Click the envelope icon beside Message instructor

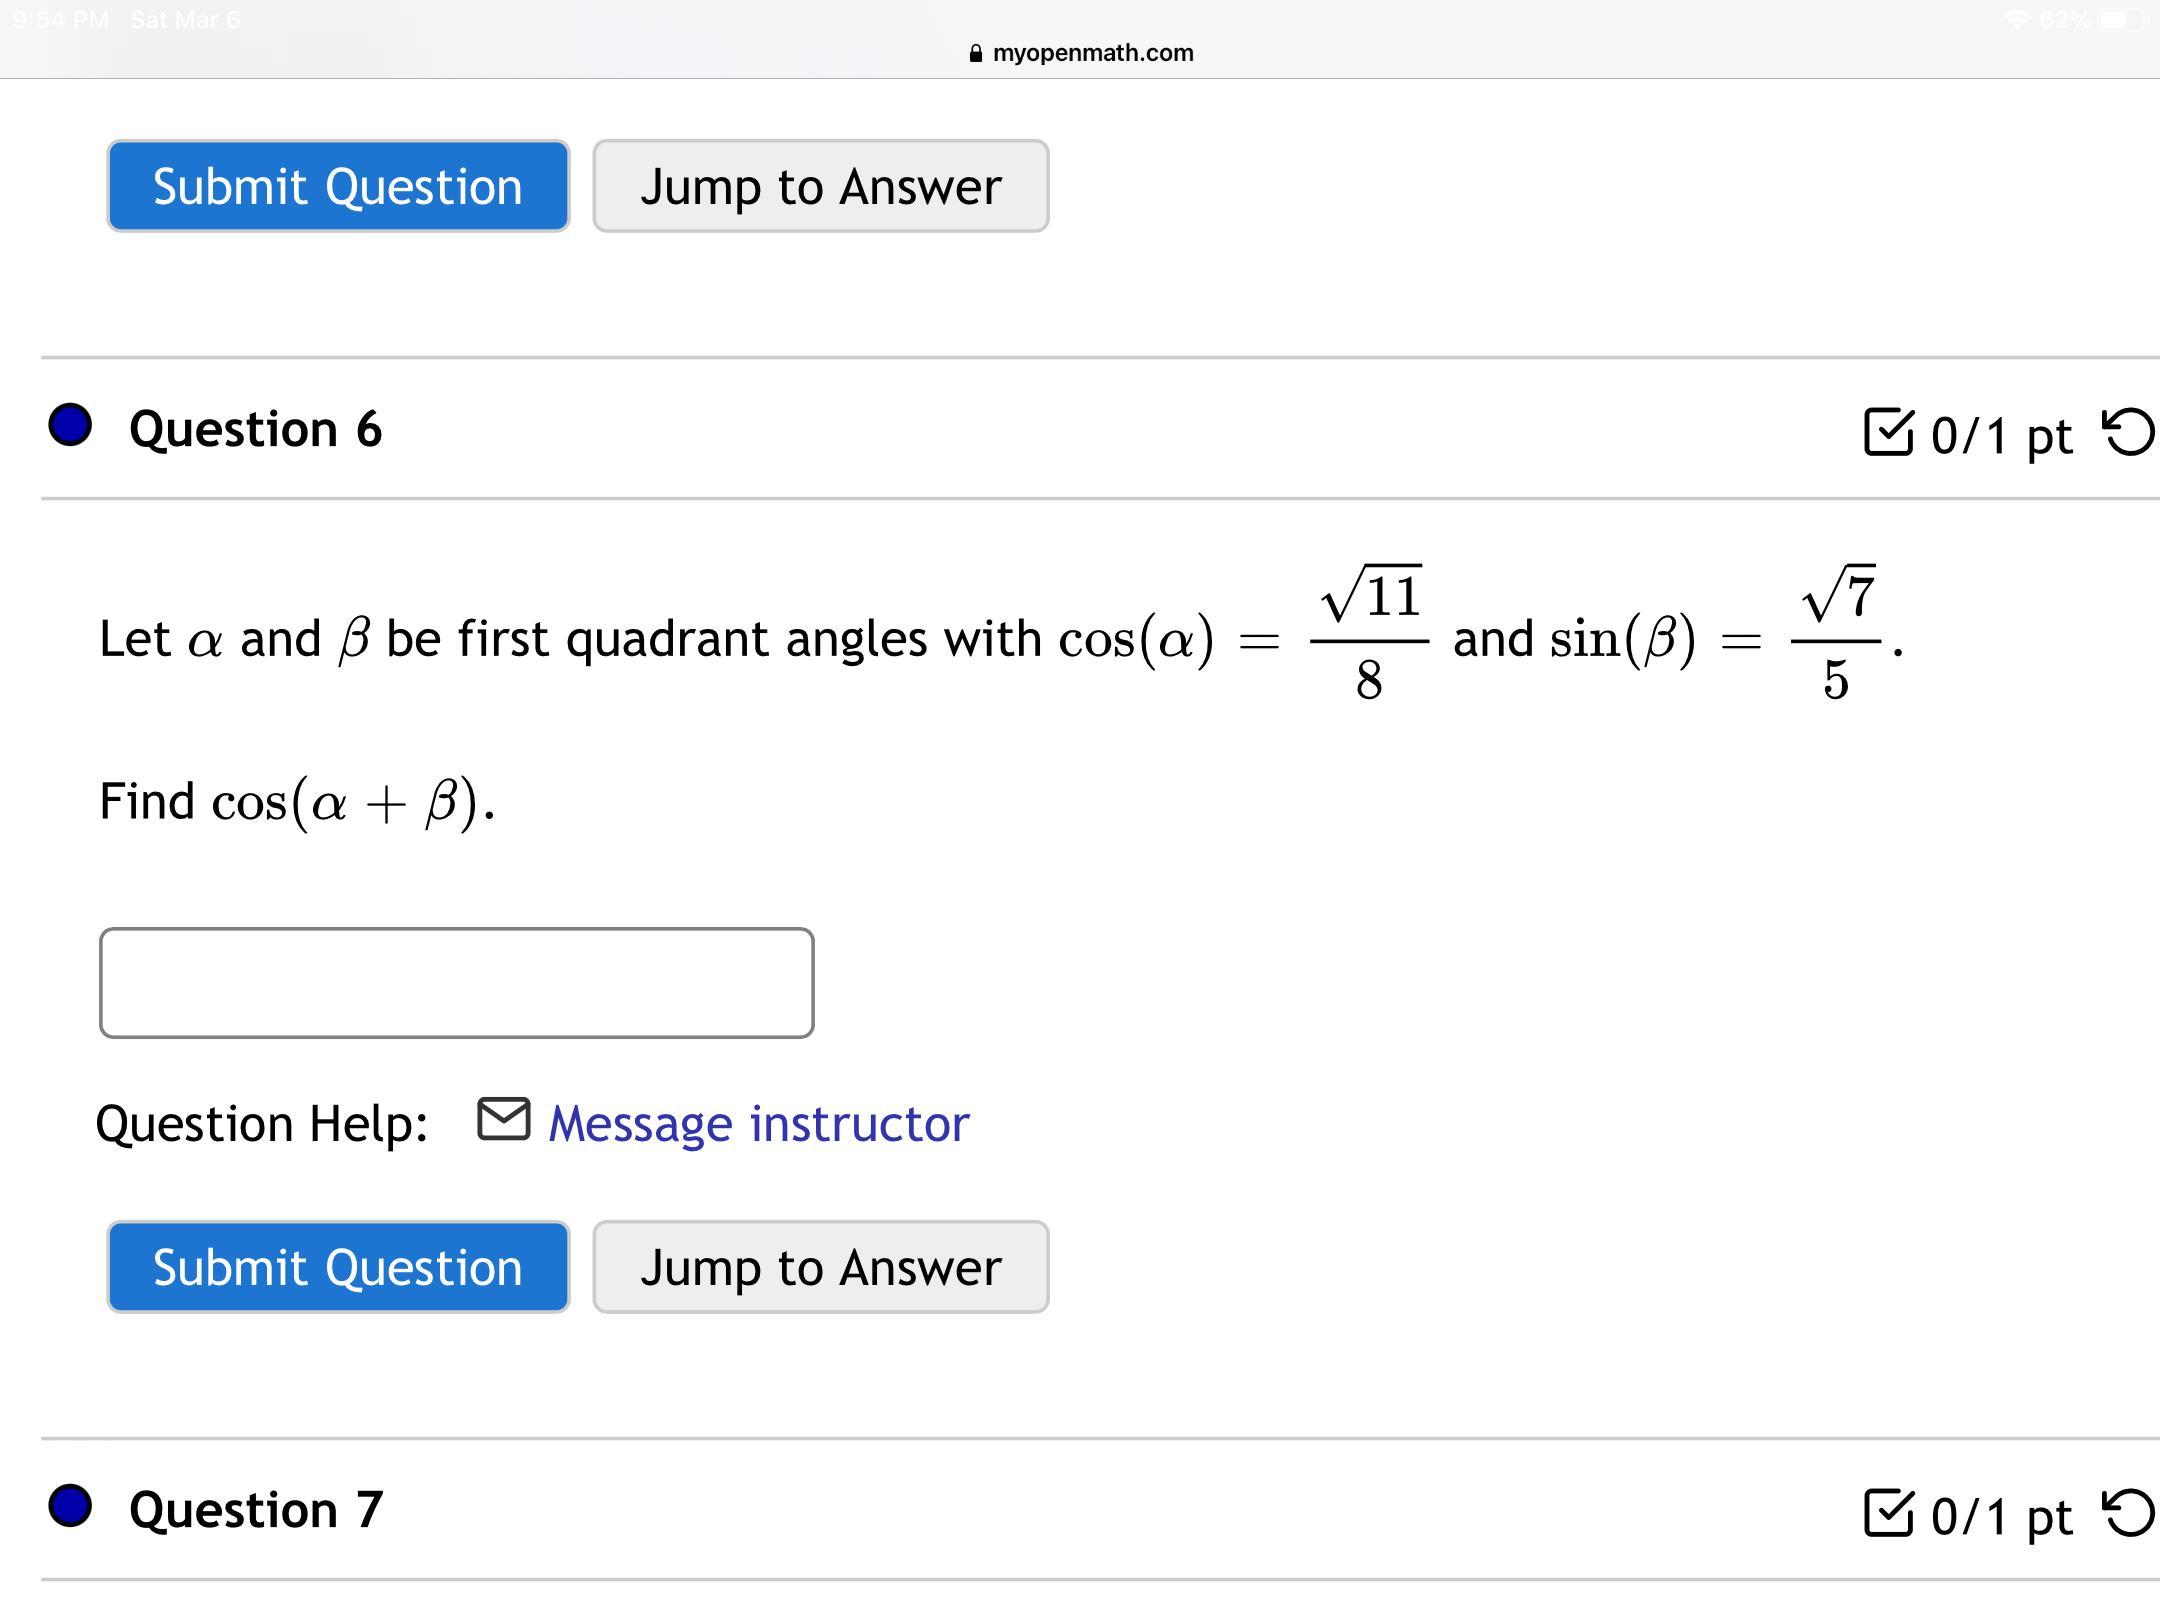503,1120
